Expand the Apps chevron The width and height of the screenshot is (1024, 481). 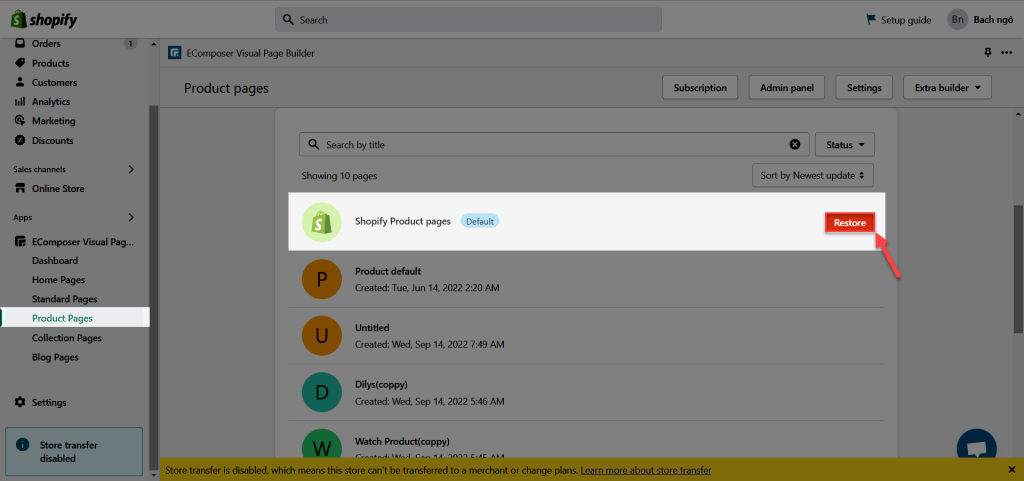131,217
